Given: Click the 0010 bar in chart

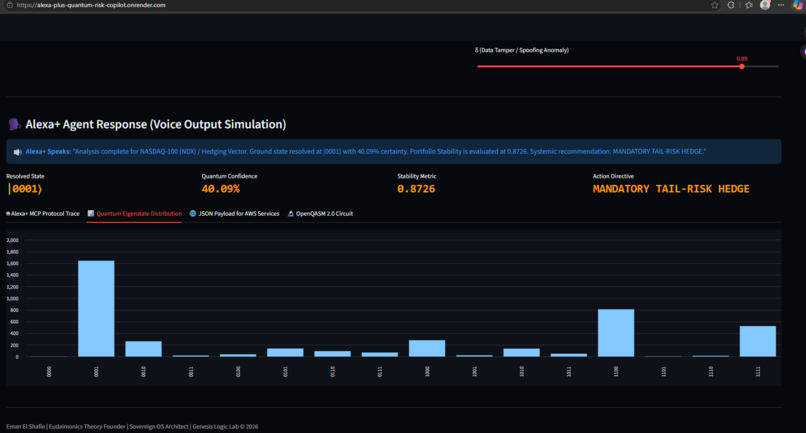Looking at the screenshot, I should tap(143, 349).
